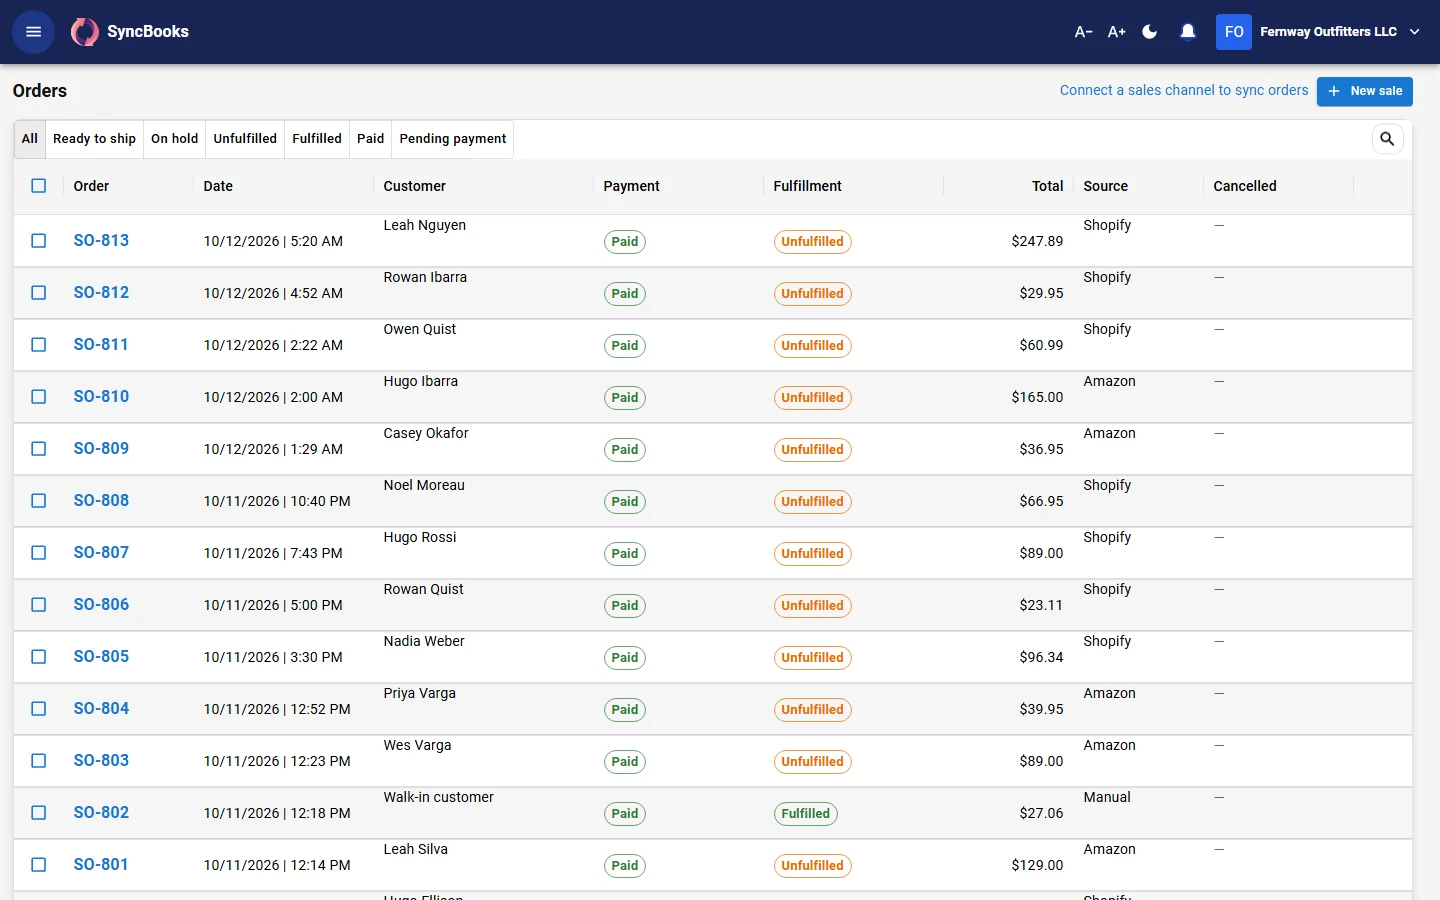Open notifications bell icon
The height and width of the screenshot is (900, 1440).
click(1188, 32)
